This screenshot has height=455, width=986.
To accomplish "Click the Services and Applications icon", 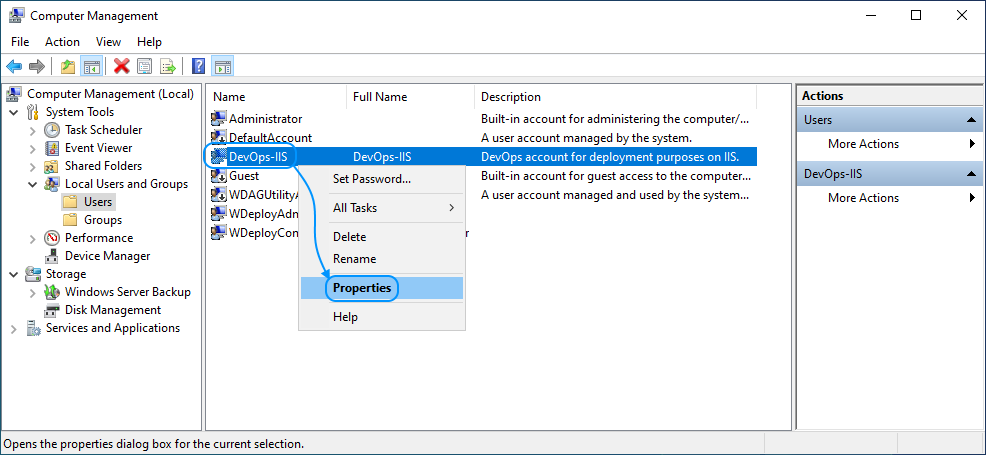I will coord(33,328).
